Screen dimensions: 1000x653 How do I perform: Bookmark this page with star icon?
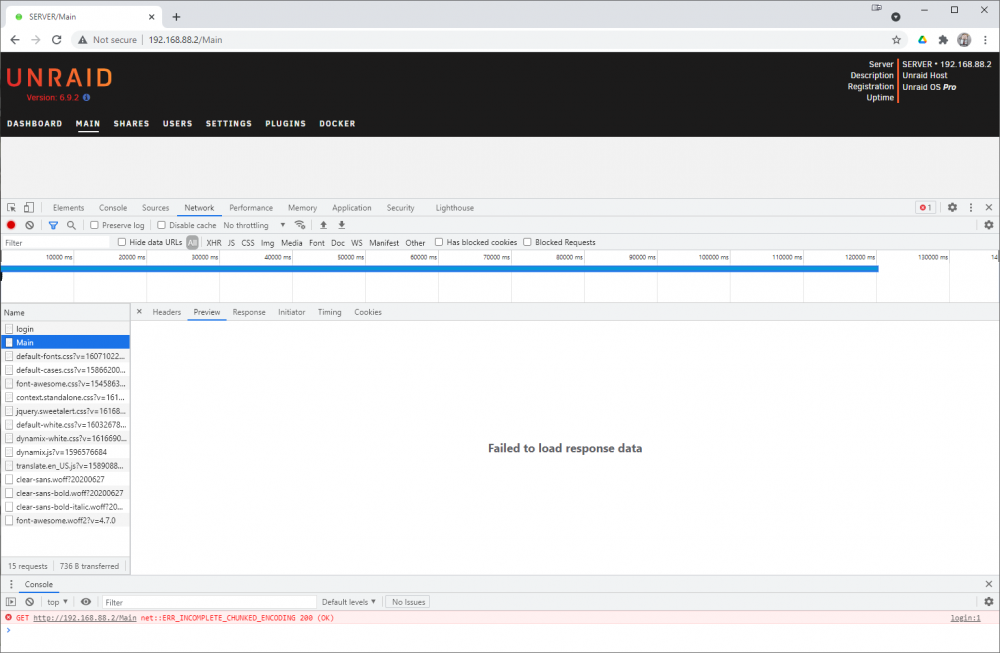(896, 40)
